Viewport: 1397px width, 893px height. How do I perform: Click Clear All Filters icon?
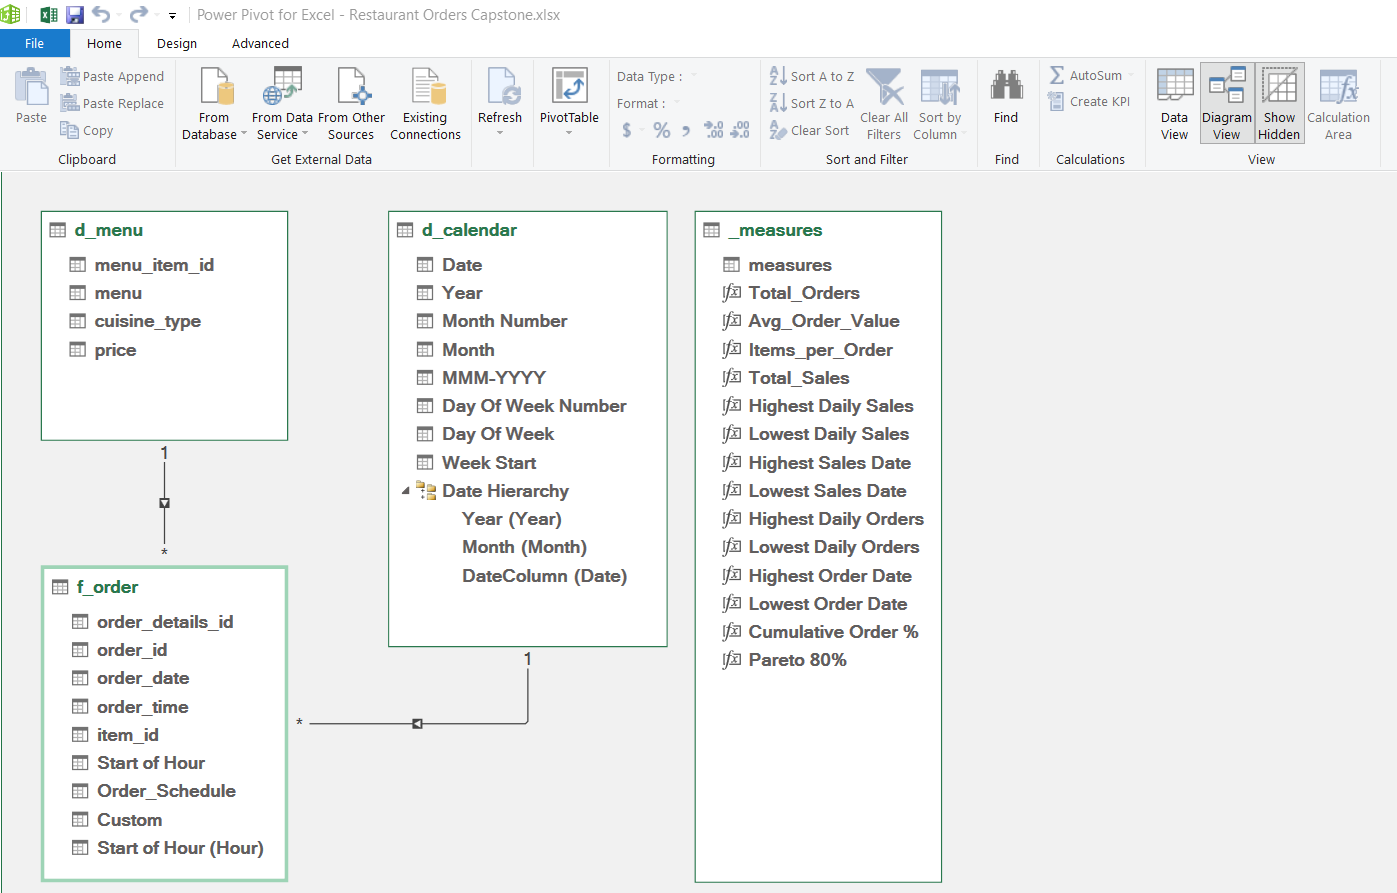click(884, 87)
